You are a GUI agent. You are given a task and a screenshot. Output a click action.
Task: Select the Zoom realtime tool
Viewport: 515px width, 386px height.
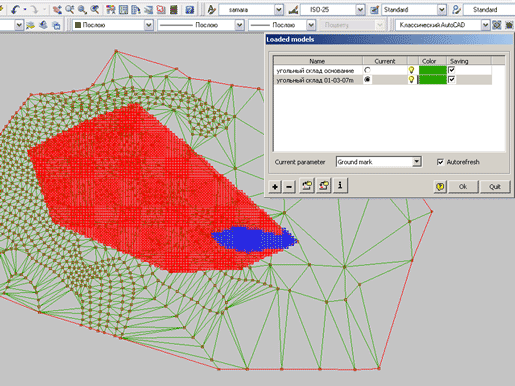pyautogui.click(x=70, y=10)
